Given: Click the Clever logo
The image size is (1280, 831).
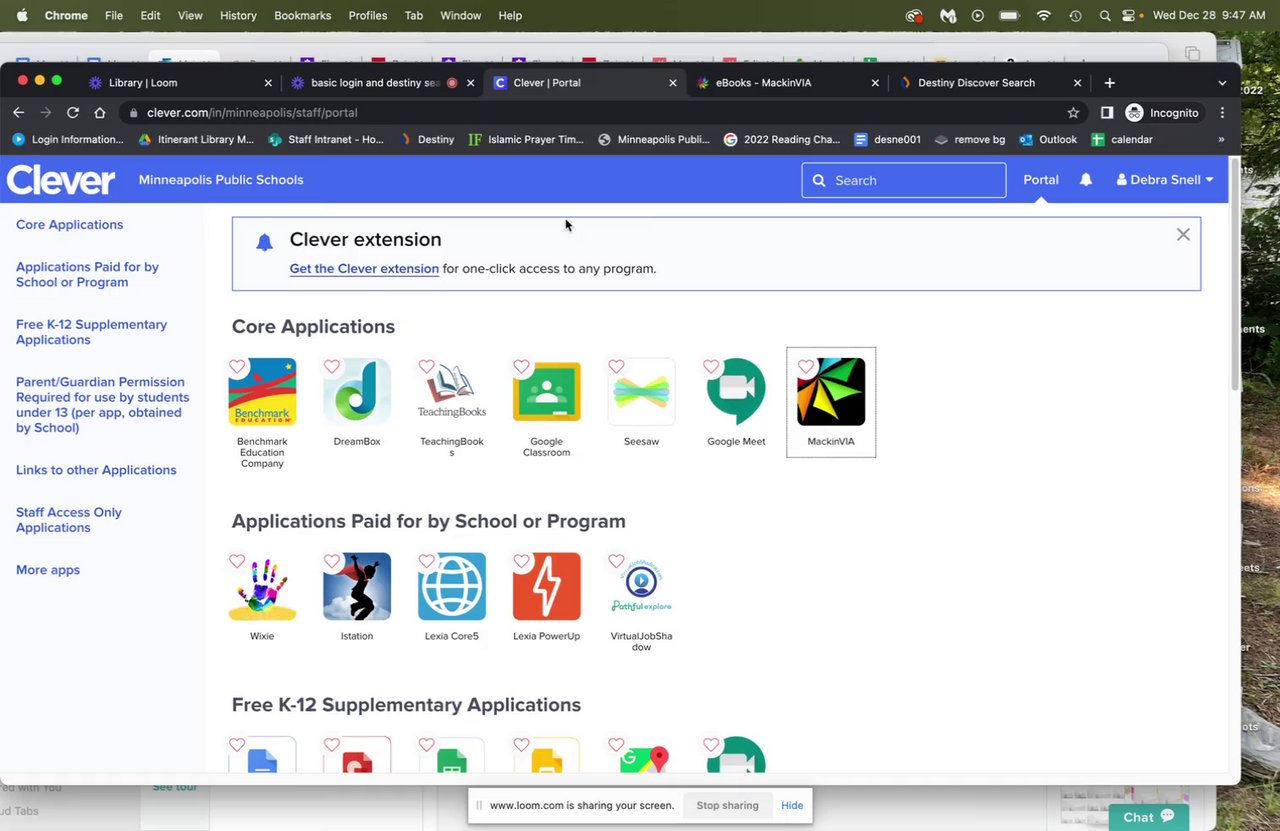Looking at the screenshot, I should (x=61, y=180).
